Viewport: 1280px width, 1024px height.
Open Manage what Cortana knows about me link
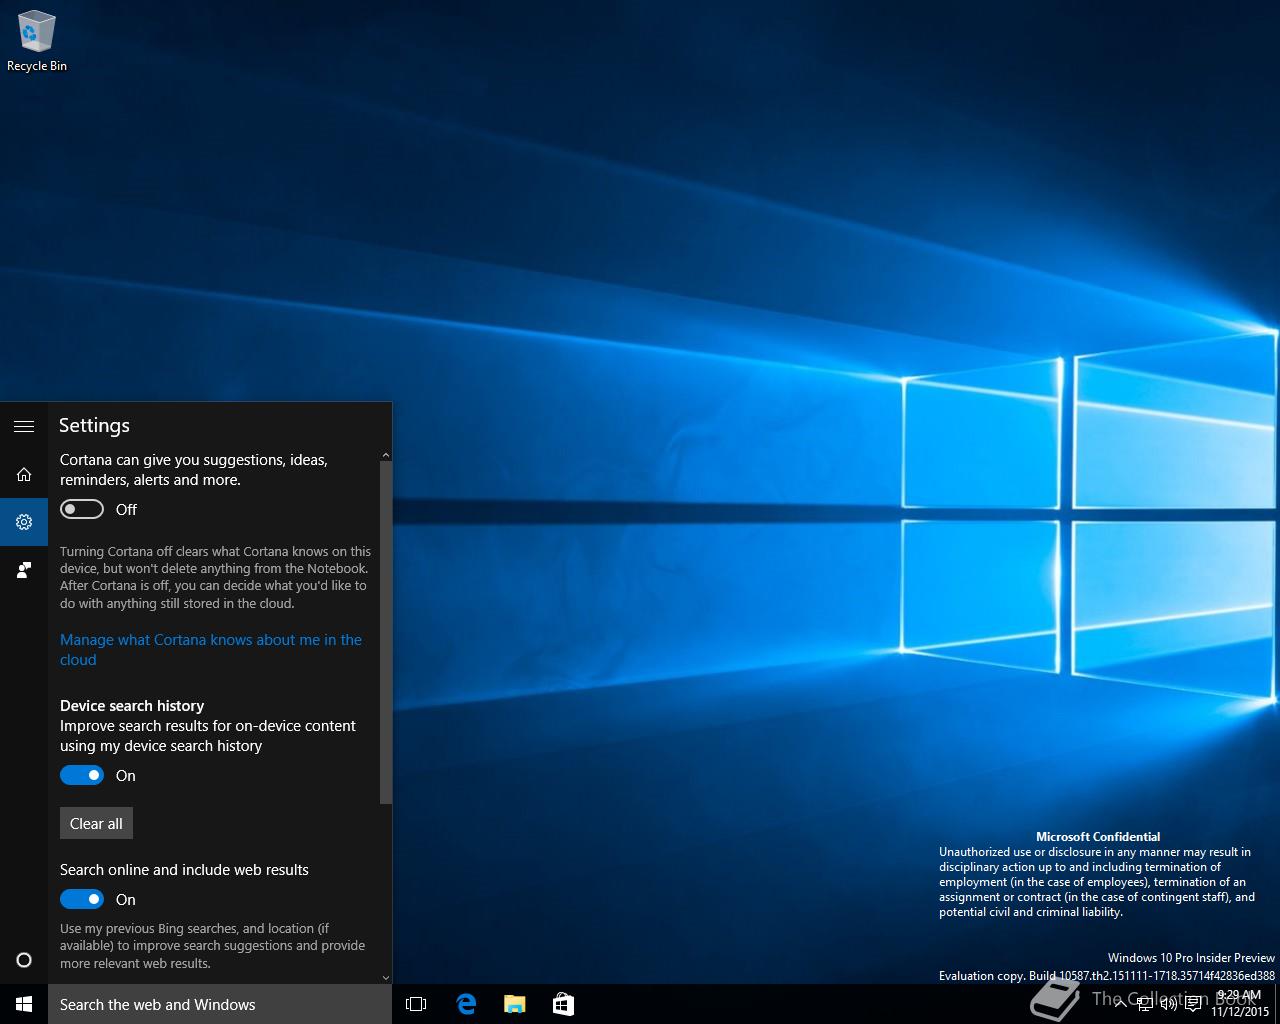point(211,649)
